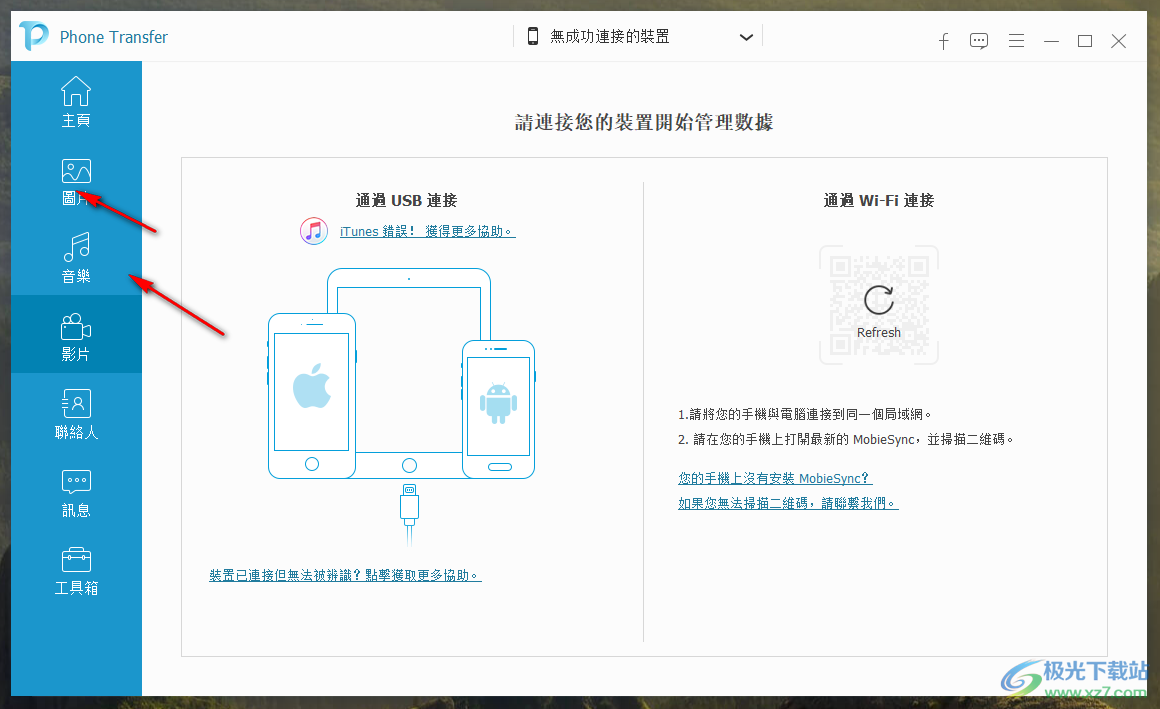
Task: Expand the 無成功連接的裝置 device dropdown
Action: click(x=746, y=36)
